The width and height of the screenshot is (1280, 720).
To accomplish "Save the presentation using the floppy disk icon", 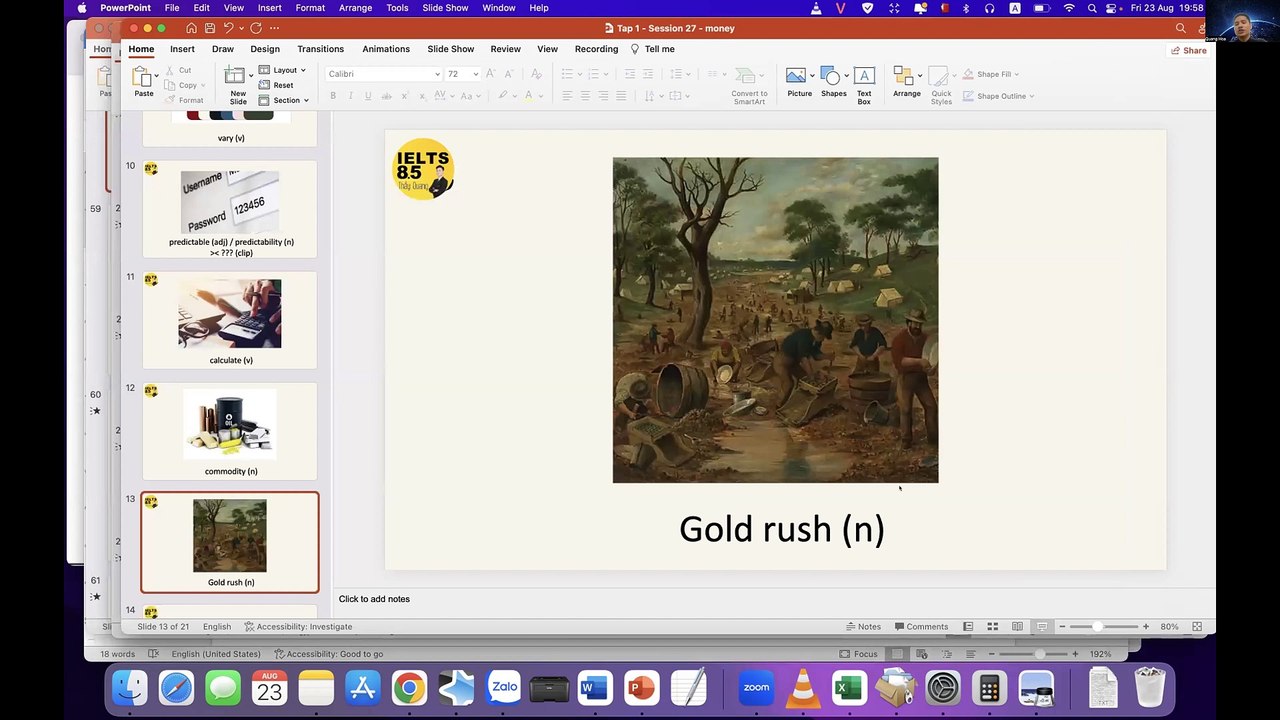I will click(209, 28).
